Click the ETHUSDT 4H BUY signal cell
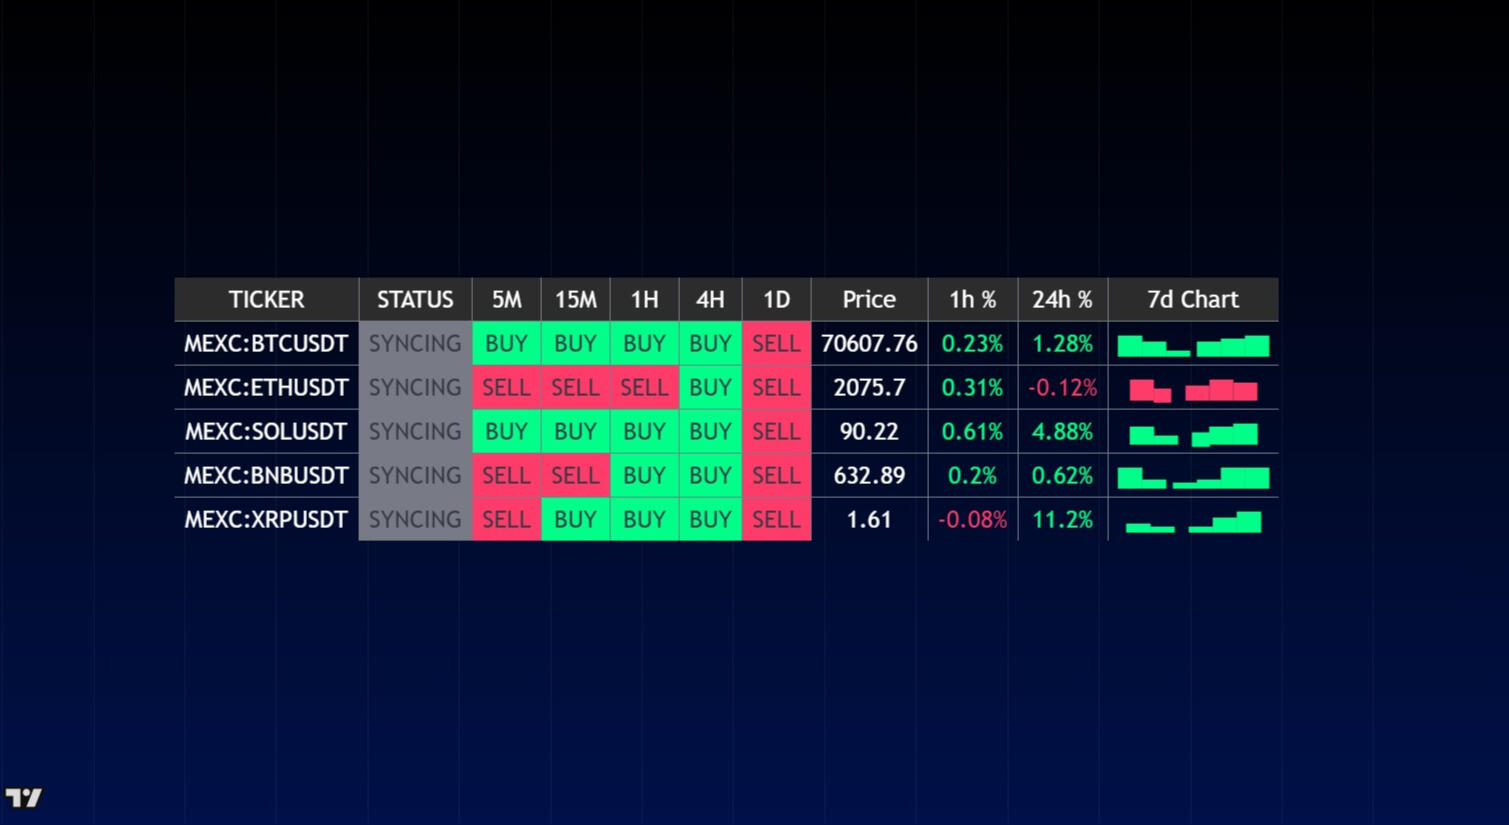 coord(710,387)
